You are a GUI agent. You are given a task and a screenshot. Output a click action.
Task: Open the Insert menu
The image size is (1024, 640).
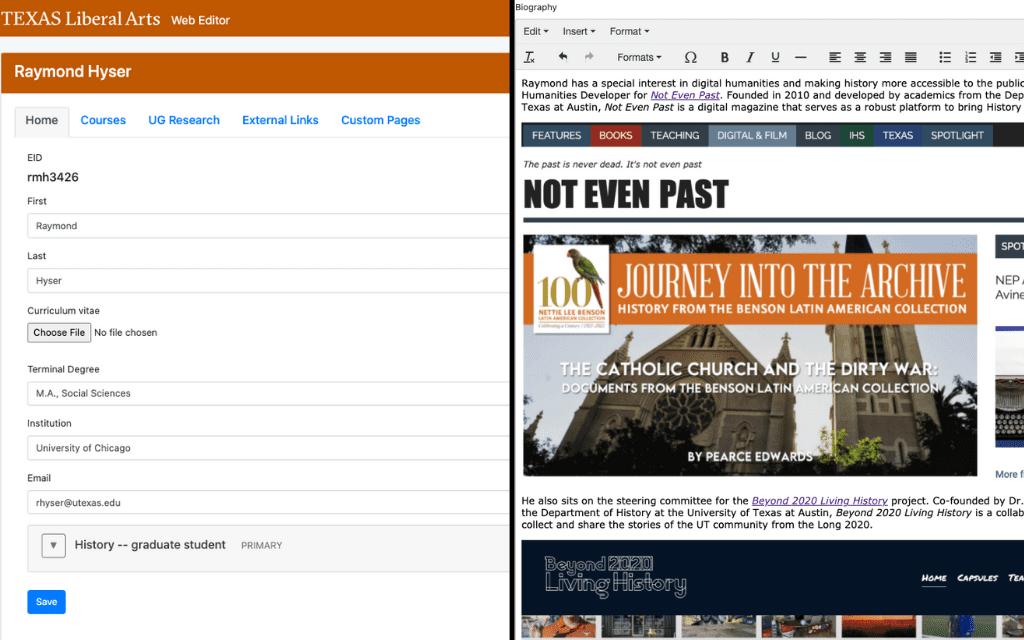coord(579,31)
